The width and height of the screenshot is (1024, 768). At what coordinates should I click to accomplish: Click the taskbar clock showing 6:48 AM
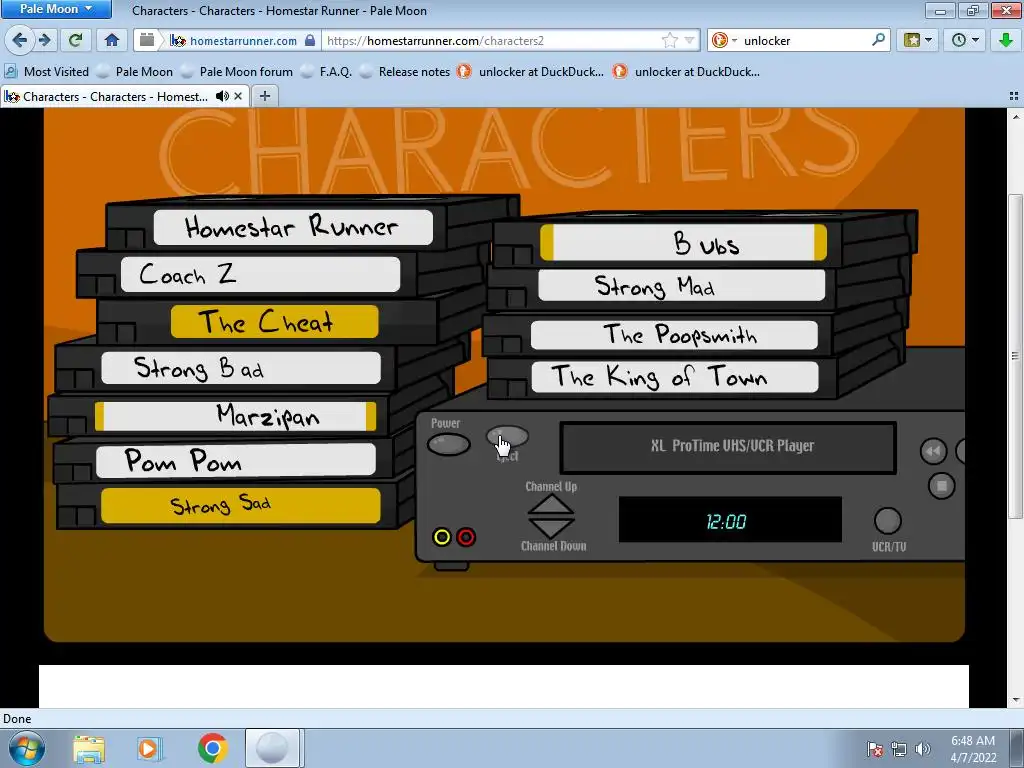tap(973, 748)
